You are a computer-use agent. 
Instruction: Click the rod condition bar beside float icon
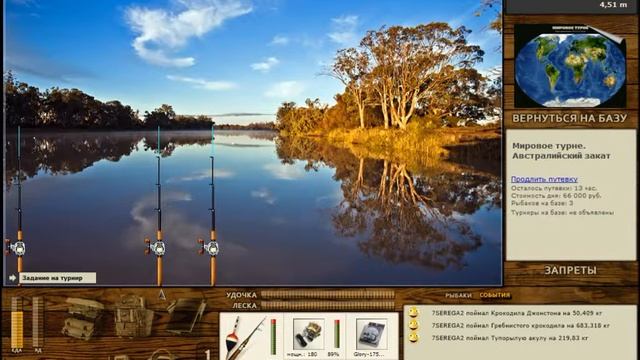coord(273,337)
